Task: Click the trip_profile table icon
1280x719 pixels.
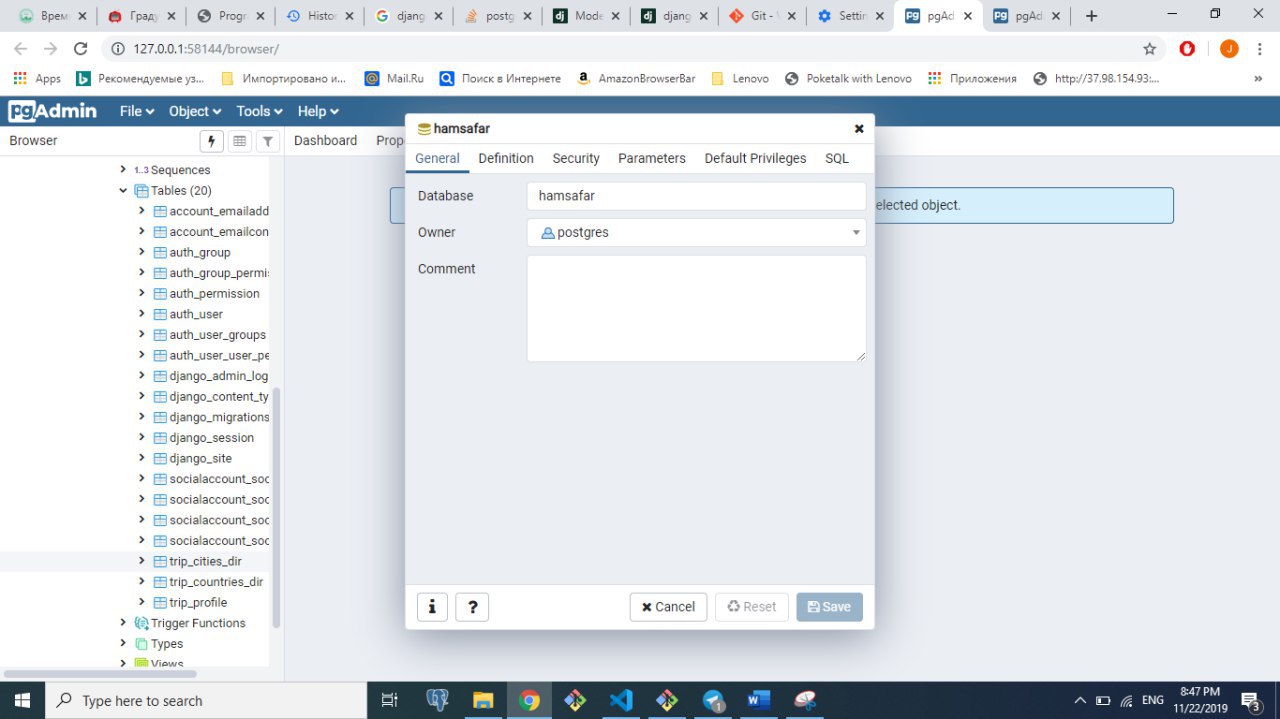Action: tap(160, 602)
